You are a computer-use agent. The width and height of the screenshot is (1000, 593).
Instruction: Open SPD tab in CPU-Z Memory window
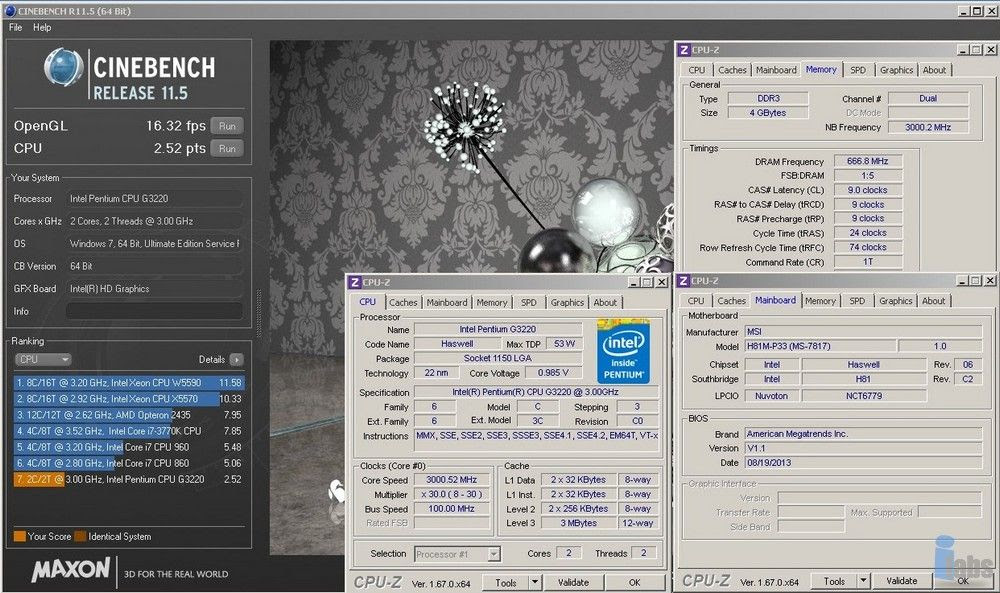[x=858, y=70]
